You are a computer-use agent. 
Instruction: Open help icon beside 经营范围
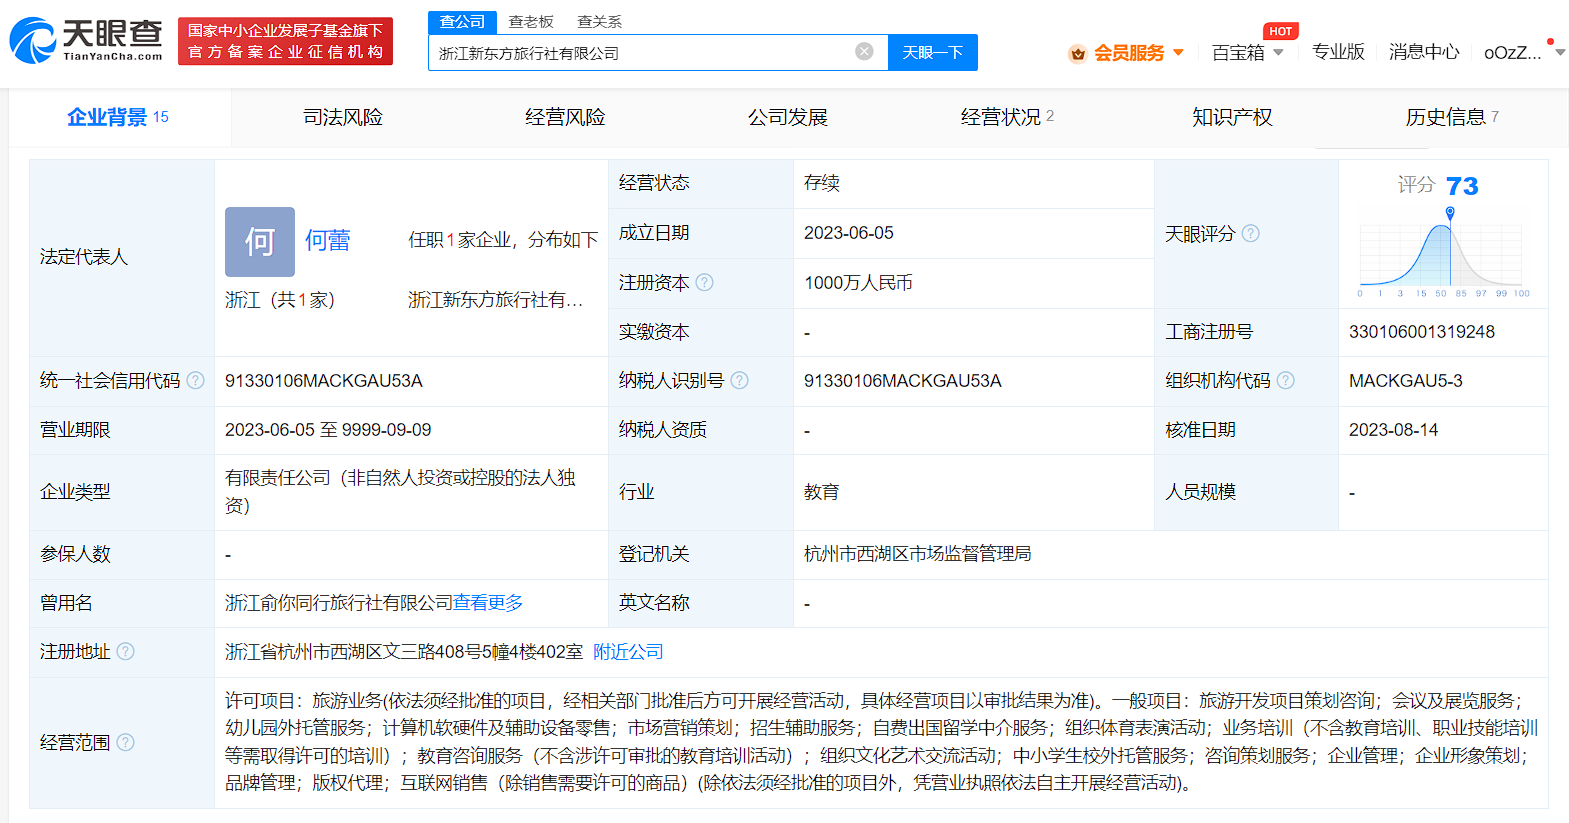pyautogui.click(x=125, y=742)
